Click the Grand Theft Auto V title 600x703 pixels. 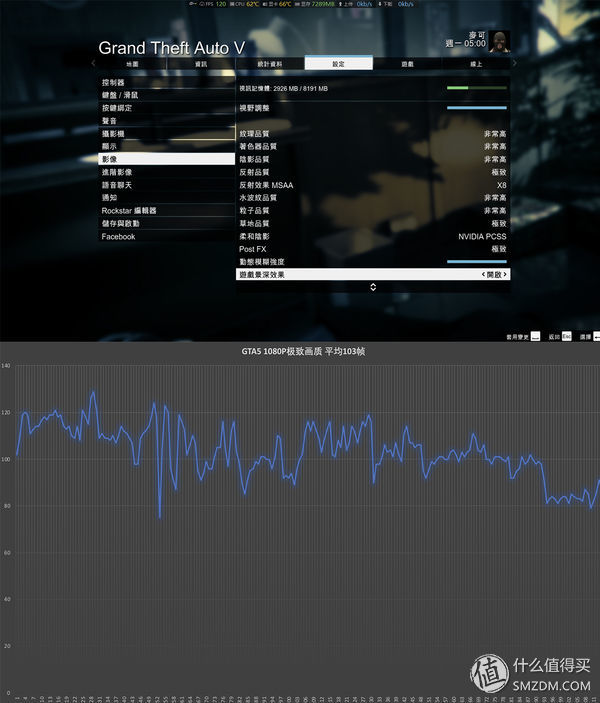[172, 48]
